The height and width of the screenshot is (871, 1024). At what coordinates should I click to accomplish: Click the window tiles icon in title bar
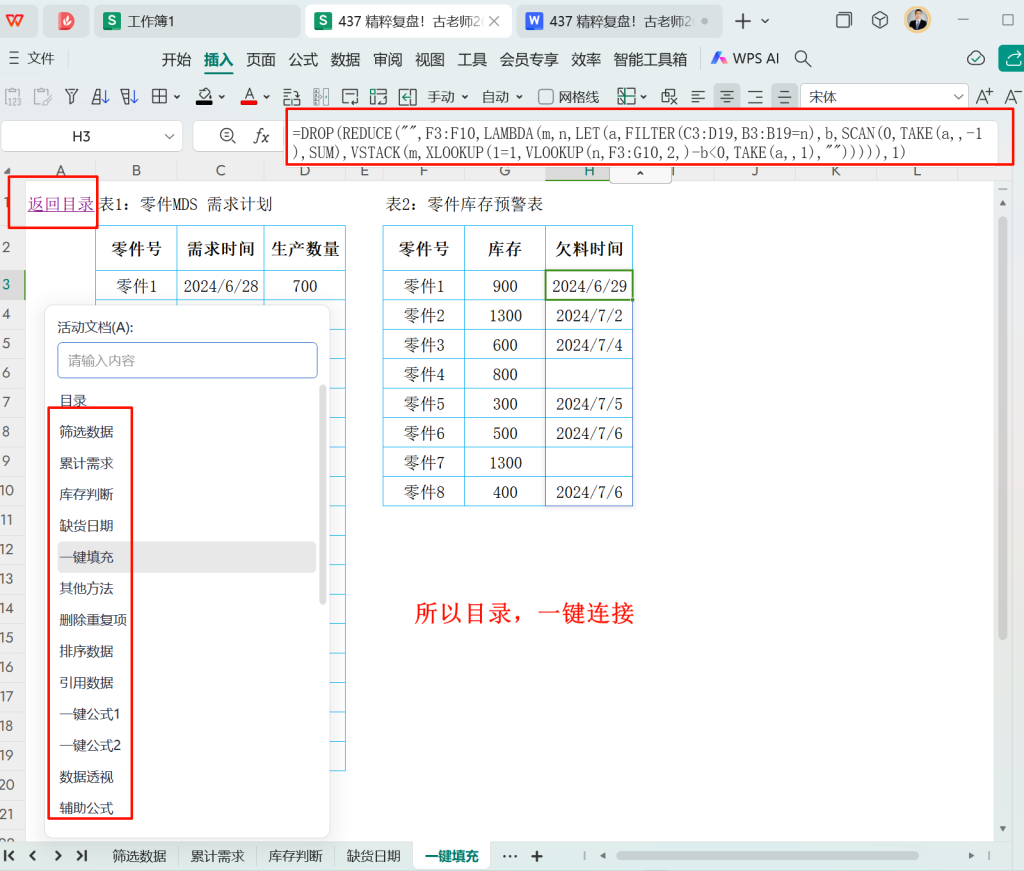pos(844,20)
